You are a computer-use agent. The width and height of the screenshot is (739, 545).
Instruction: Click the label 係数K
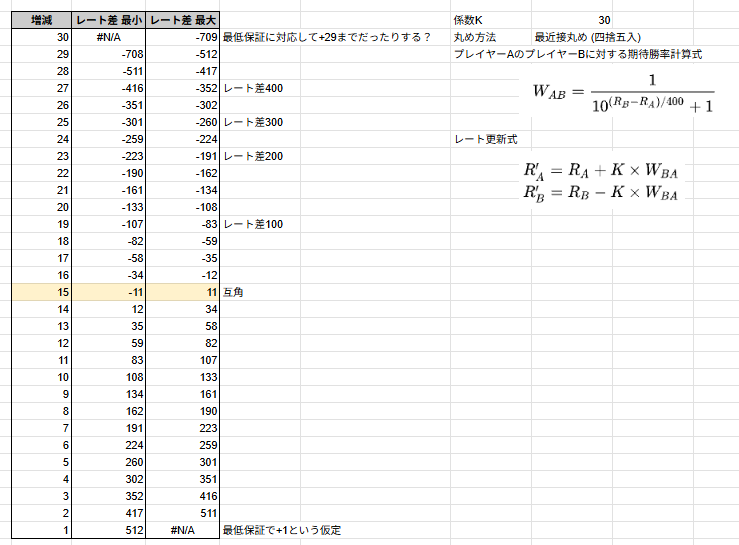pyautogui.click(x=468, y=20)
